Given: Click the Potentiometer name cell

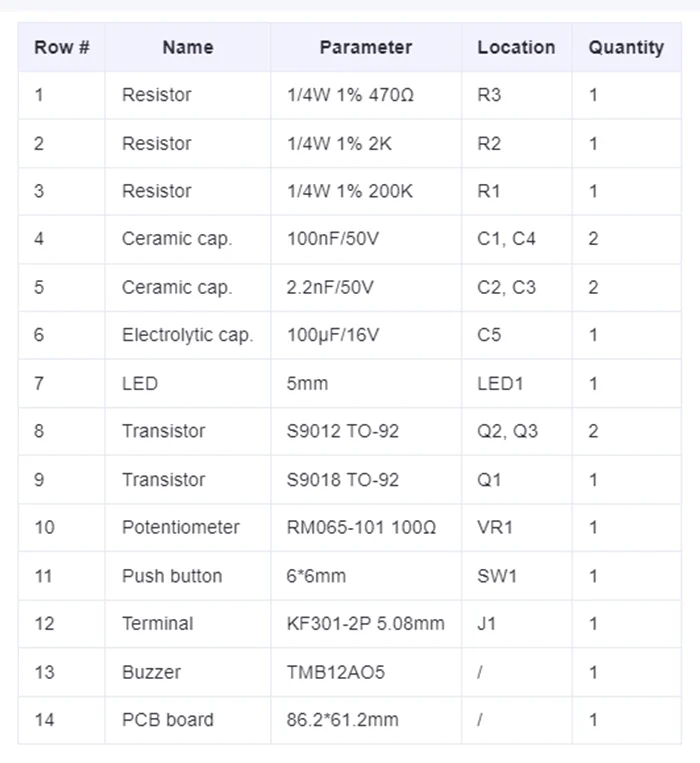Looking at the screenshot, I should coord(181,527).
